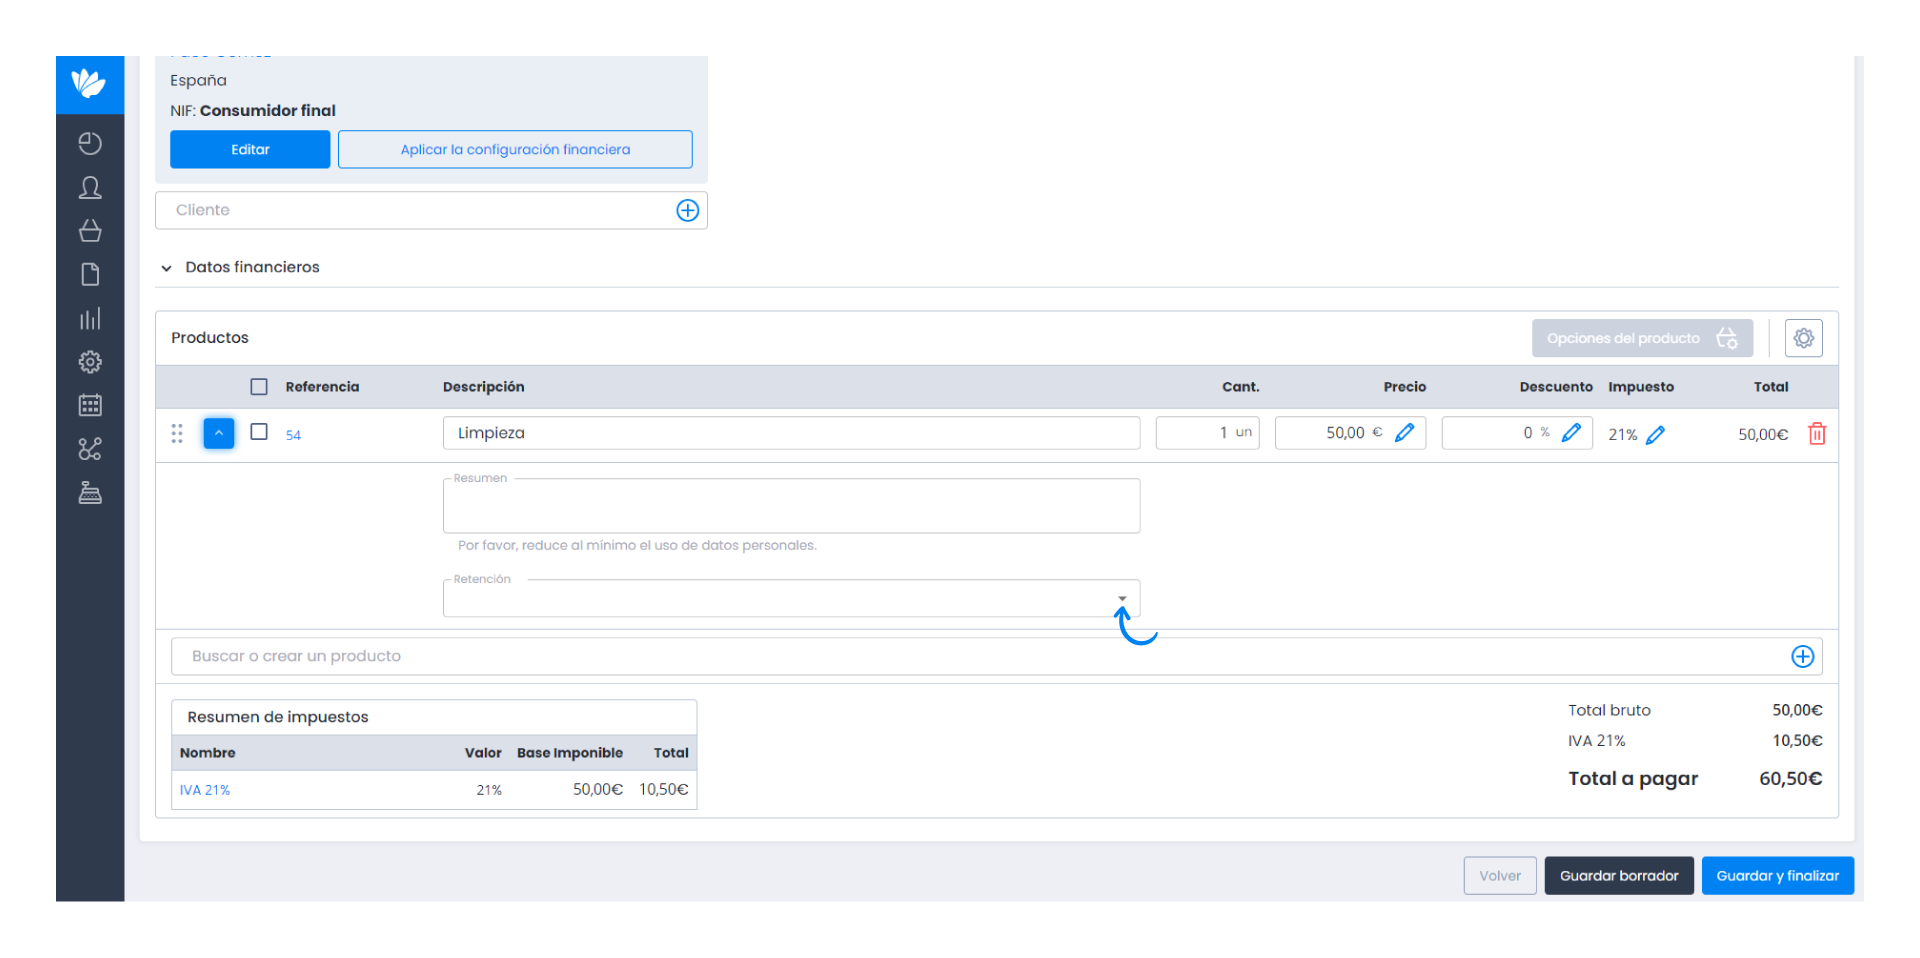Screen dimensions: 1920x958
Task: Open the documents page icon in sidebar
Action: click(90, 275)
